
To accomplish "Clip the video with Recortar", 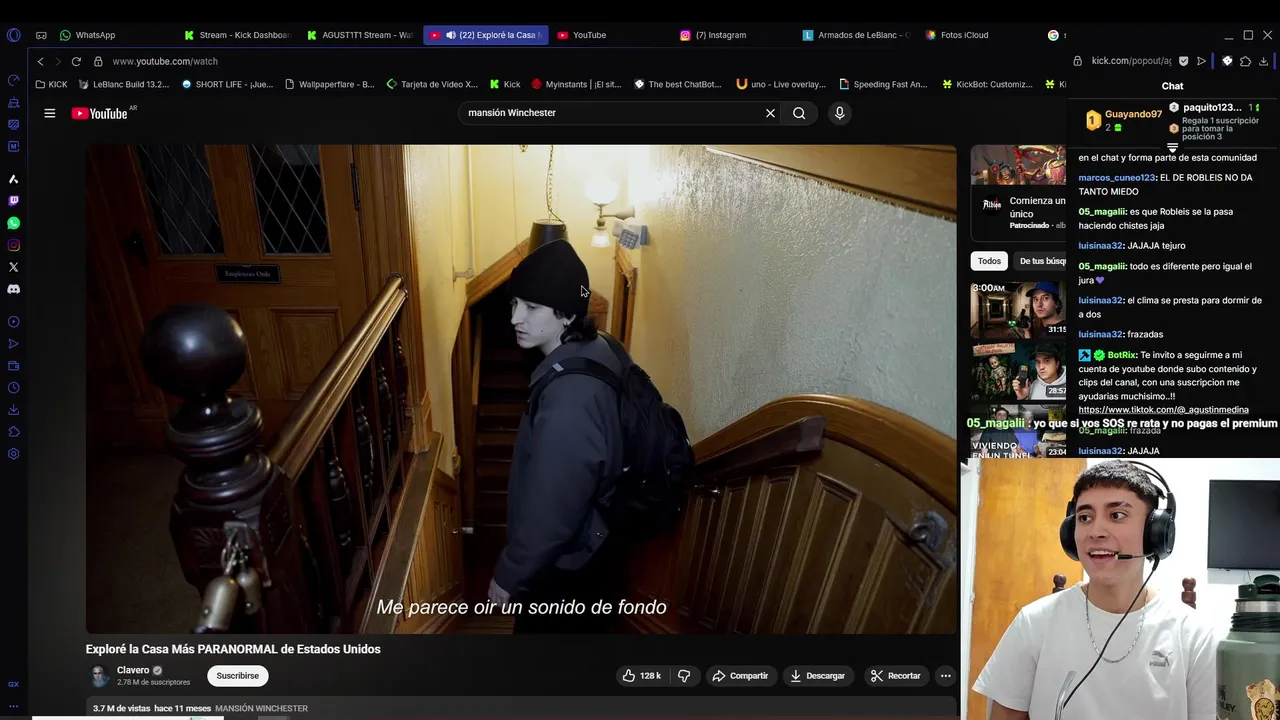I will (x=895, y=676).
